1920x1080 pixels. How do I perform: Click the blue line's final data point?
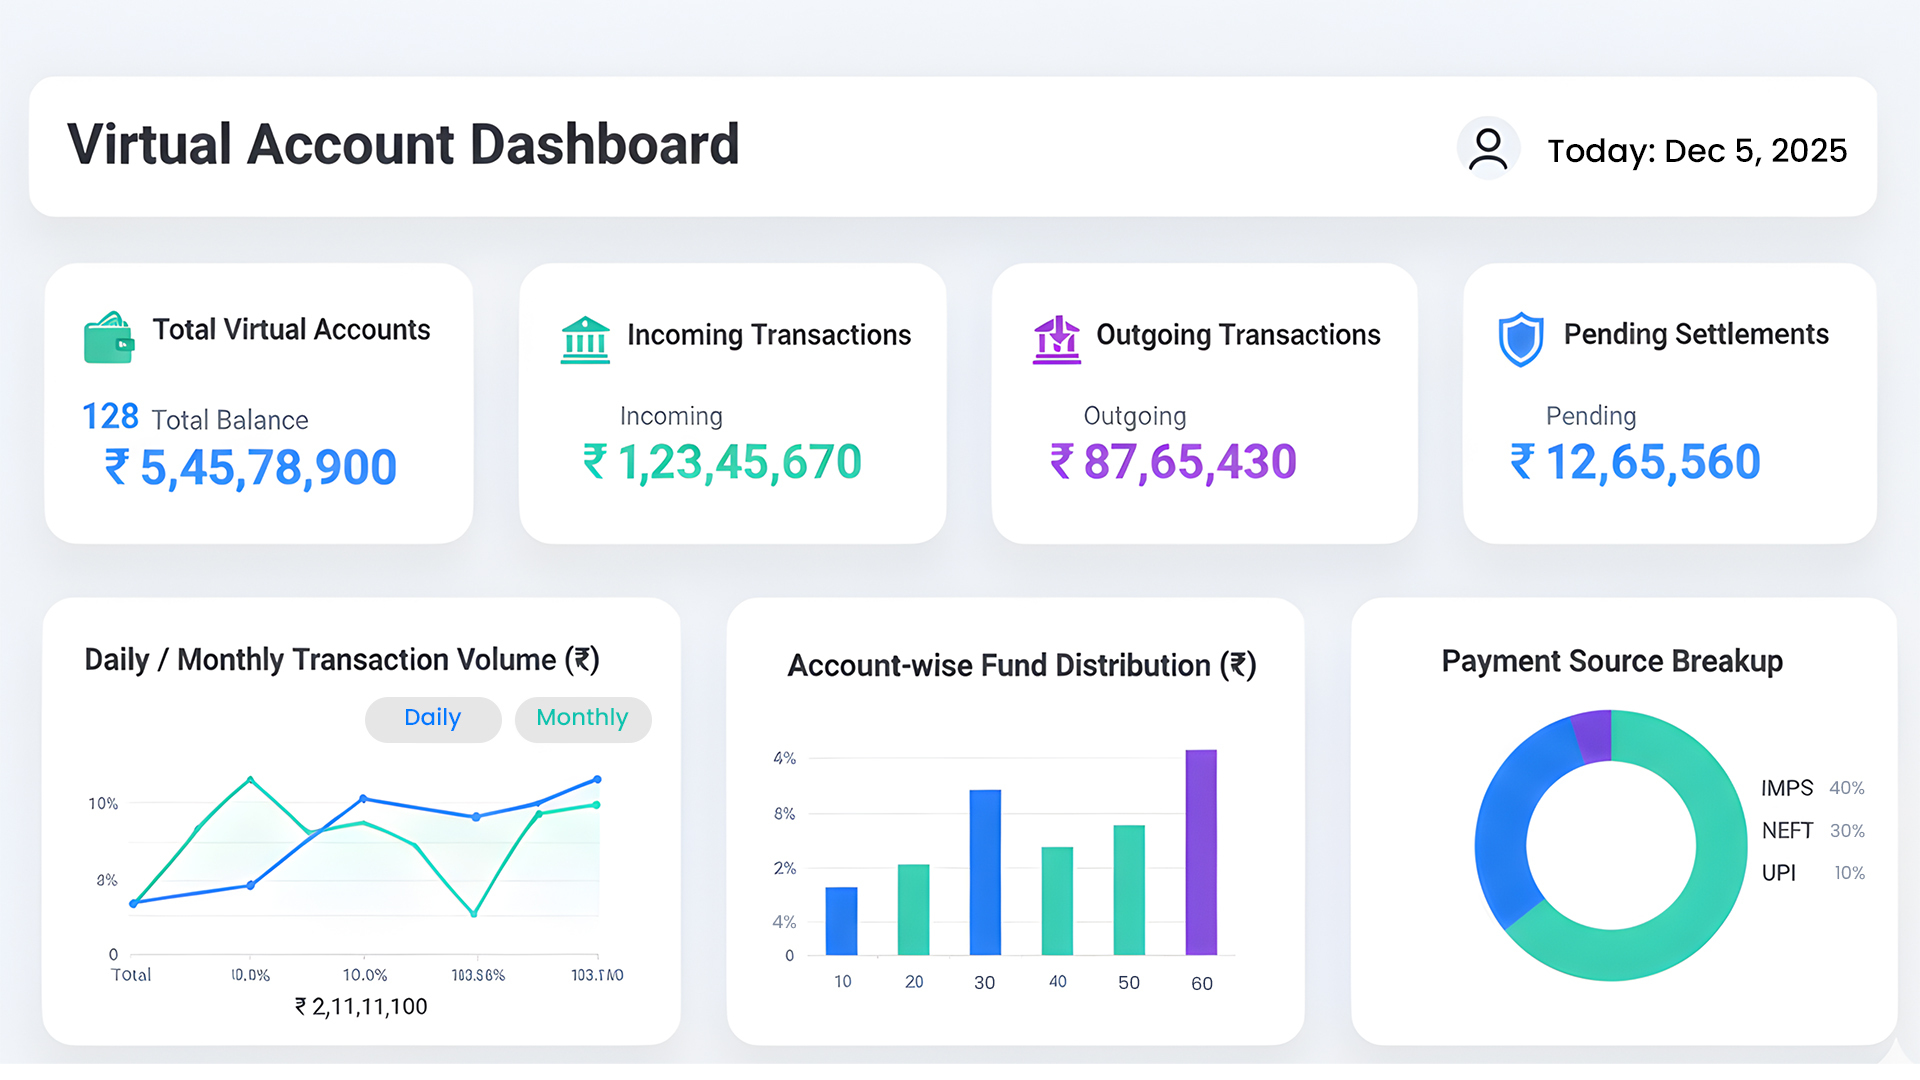[x=597, y=779]
